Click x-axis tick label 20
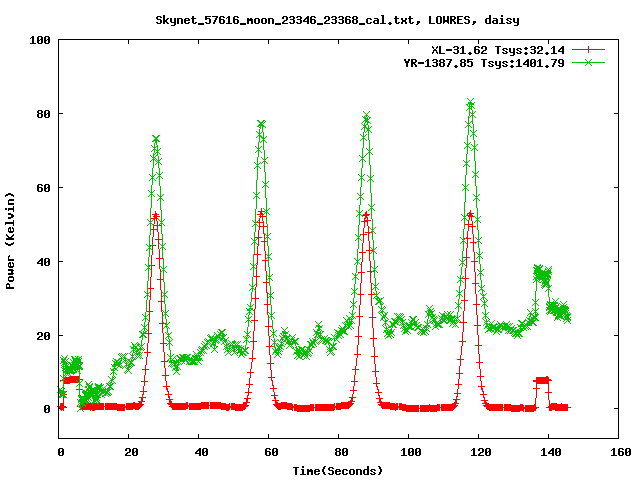The image size is (640, 480). pos(131,452)
